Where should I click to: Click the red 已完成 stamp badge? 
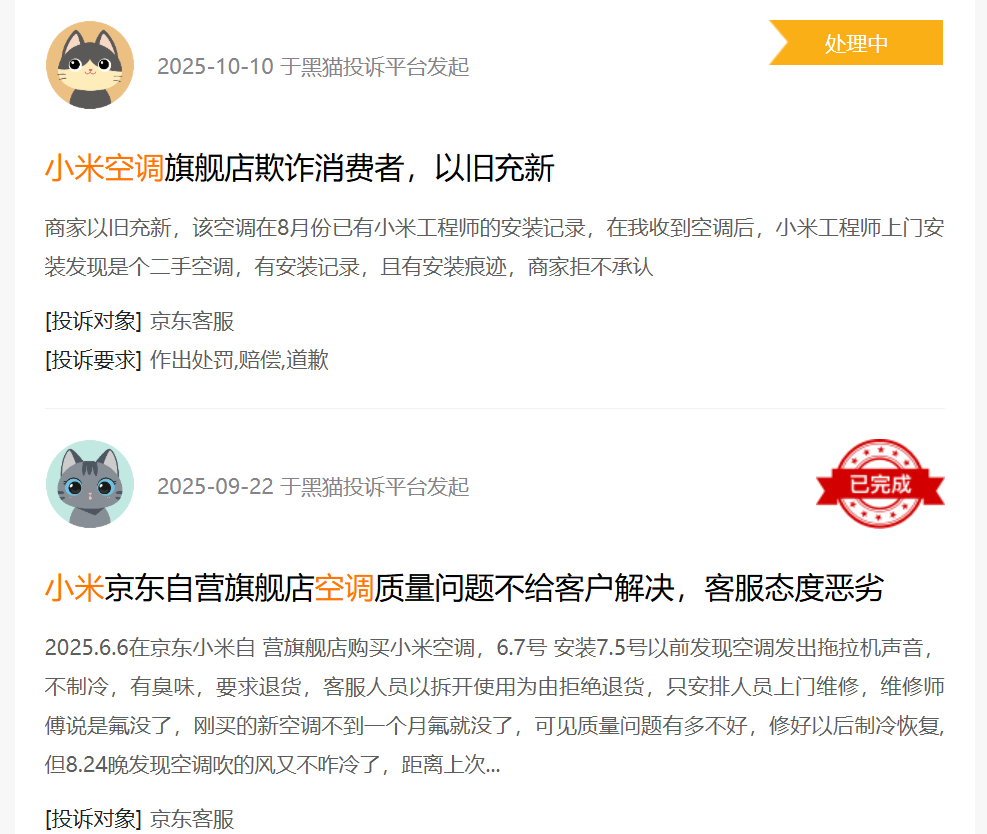coord(880,483)
